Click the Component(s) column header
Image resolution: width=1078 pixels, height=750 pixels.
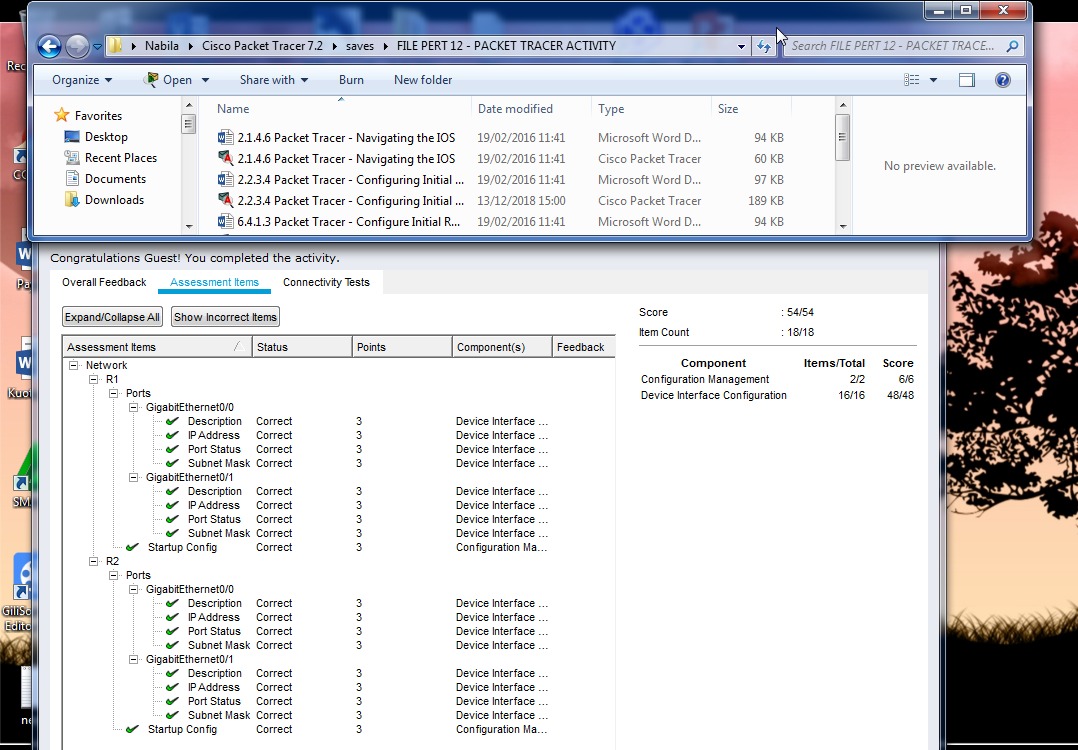[x=502, y=347]
